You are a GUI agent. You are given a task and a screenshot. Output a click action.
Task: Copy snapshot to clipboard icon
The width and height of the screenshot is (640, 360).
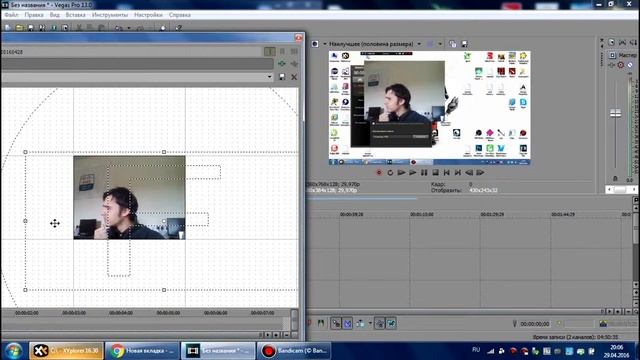coord(453,44)
